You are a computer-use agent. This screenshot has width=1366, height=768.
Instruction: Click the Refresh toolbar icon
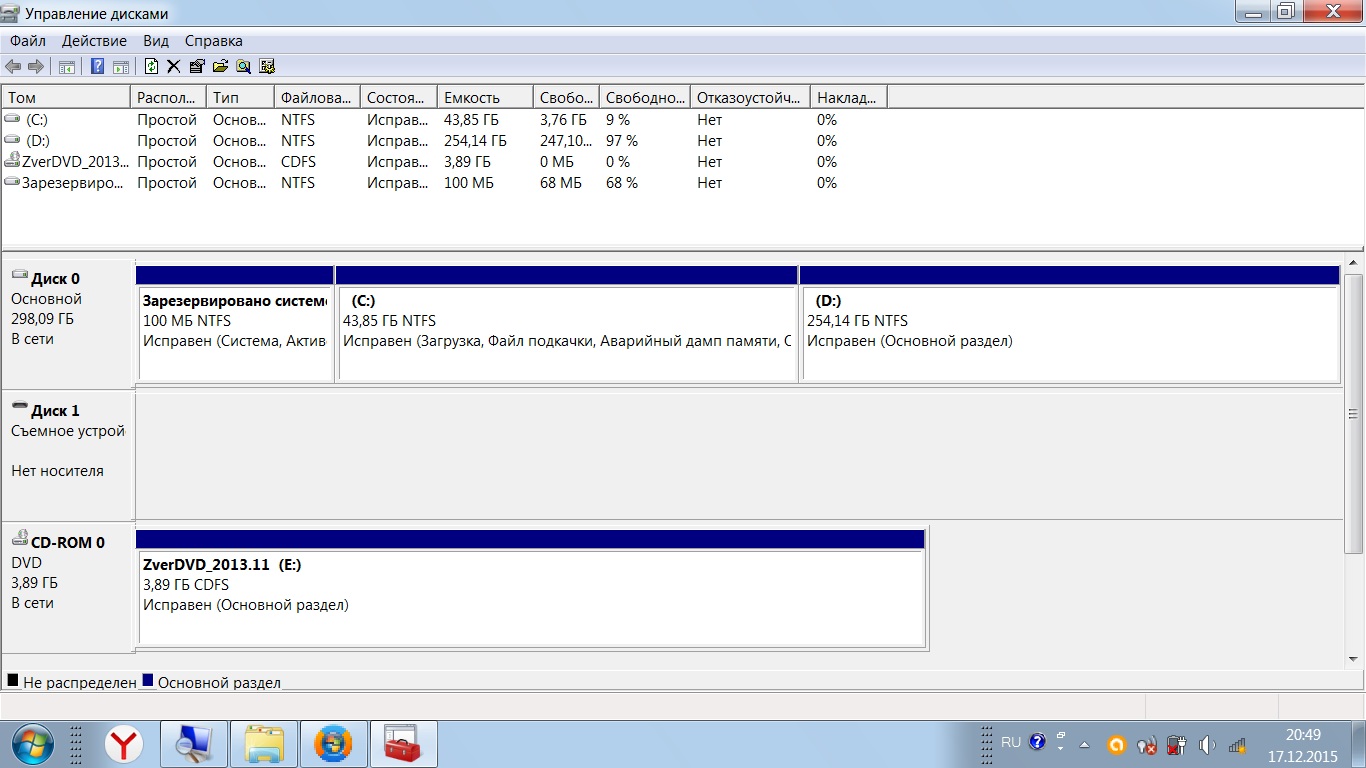(x=151, y=67)
